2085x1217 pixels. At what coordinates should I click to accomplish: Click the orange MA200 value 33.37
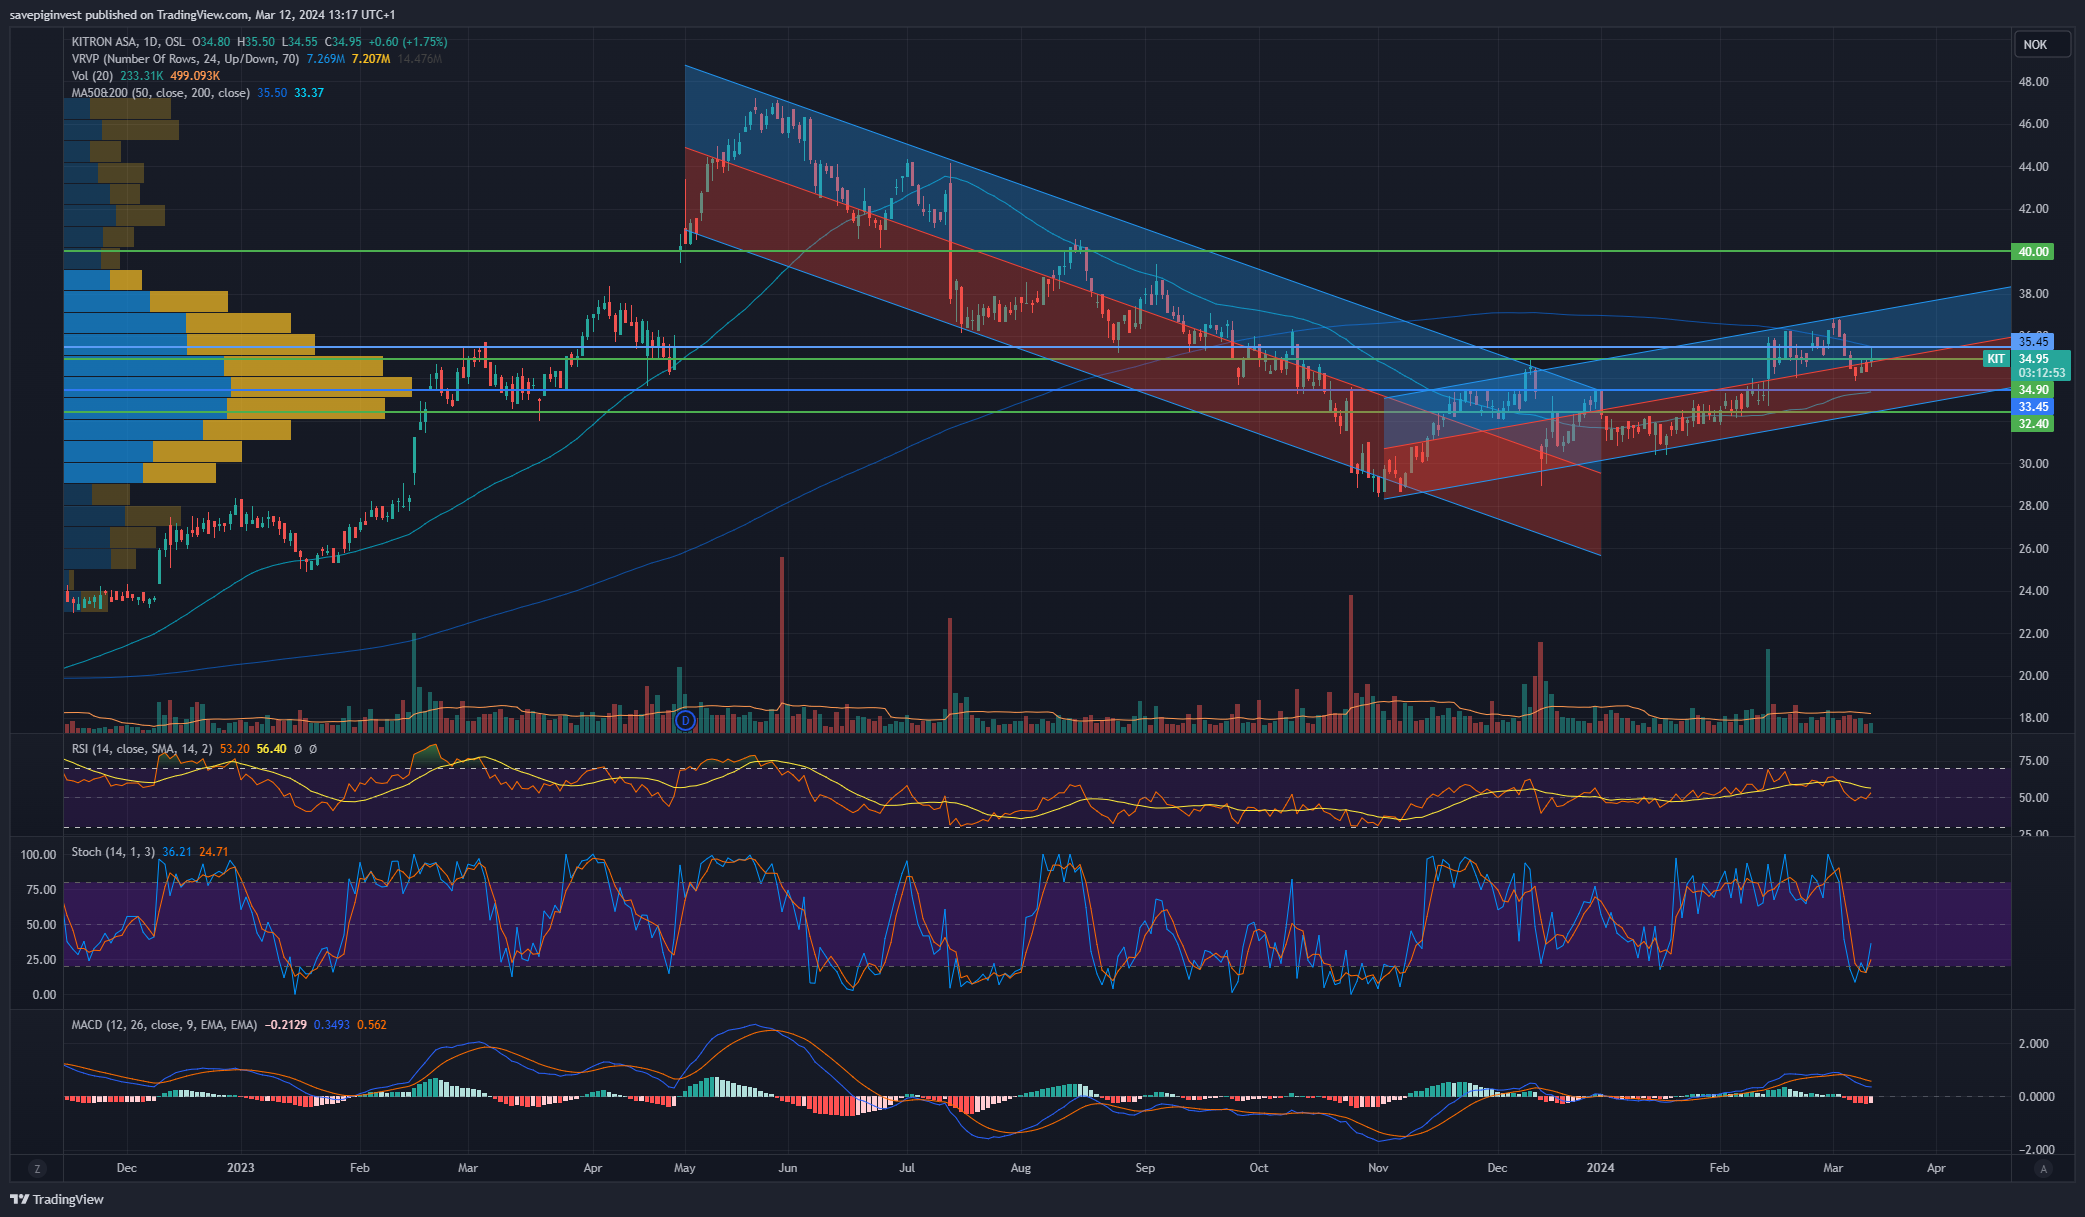click(309, 93)
